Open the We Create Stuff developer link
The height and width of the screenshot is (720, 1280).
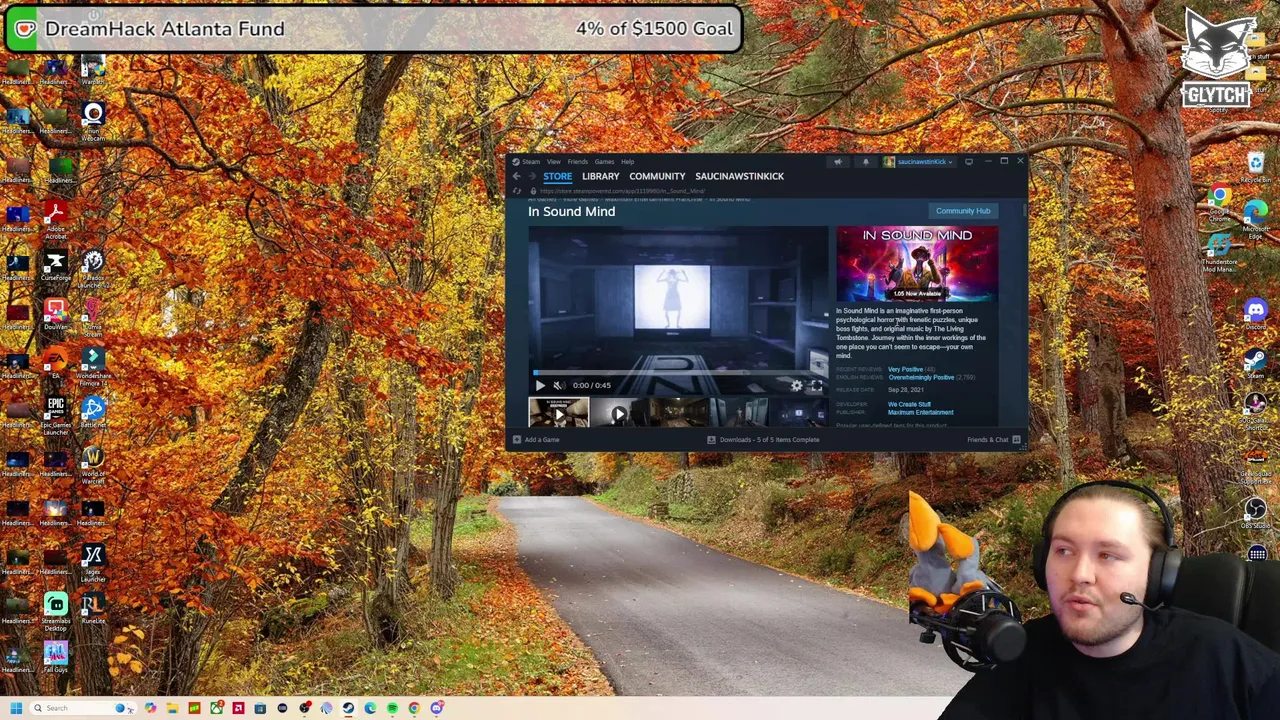(x=909, y=404)
